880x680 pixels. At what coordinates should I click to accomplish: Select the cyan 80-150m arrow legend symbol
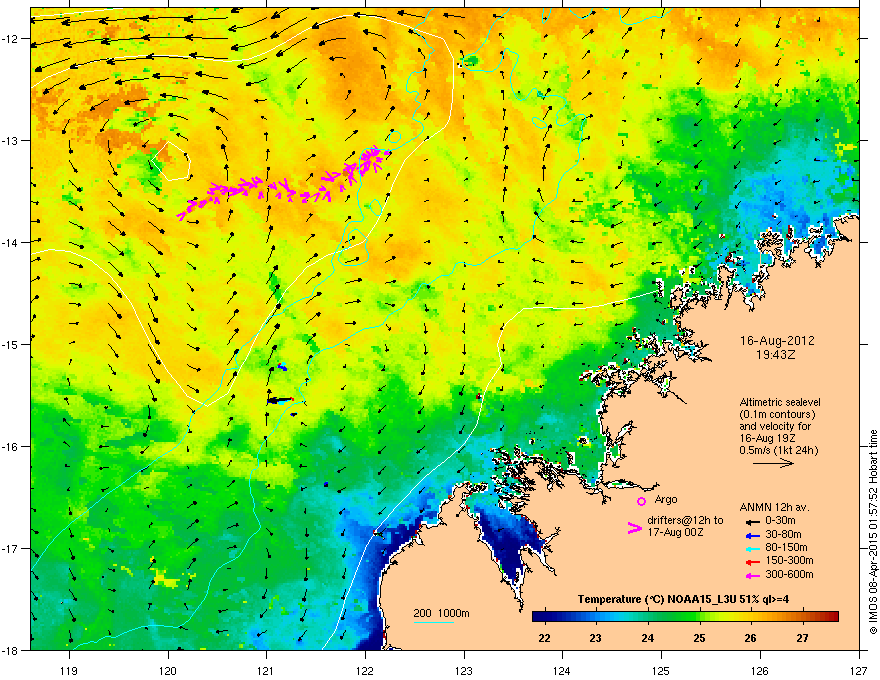753,548
